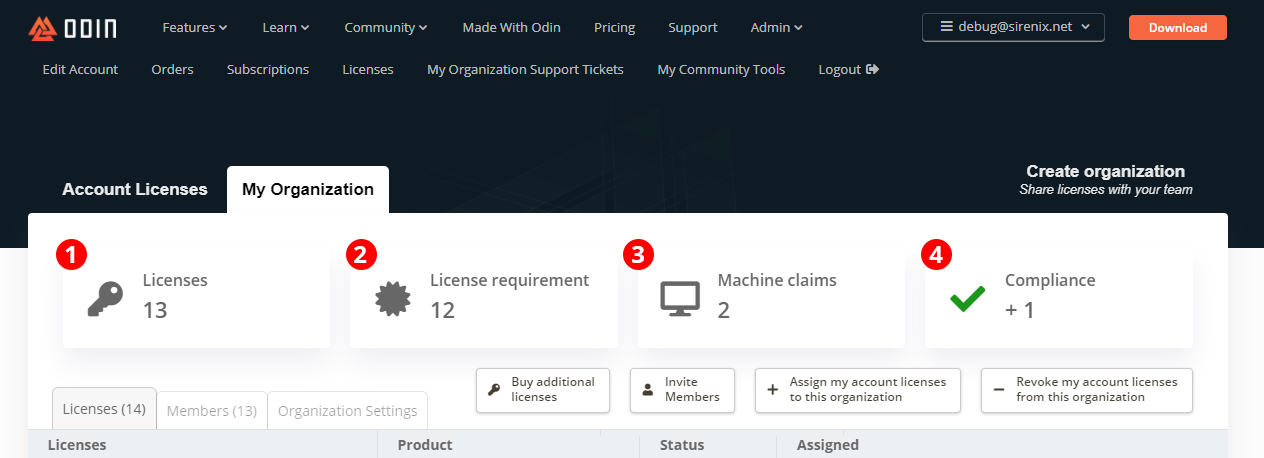Open the Subscriptions link
This screenshot has width=1264, height=458.
(x=268, y=69)
